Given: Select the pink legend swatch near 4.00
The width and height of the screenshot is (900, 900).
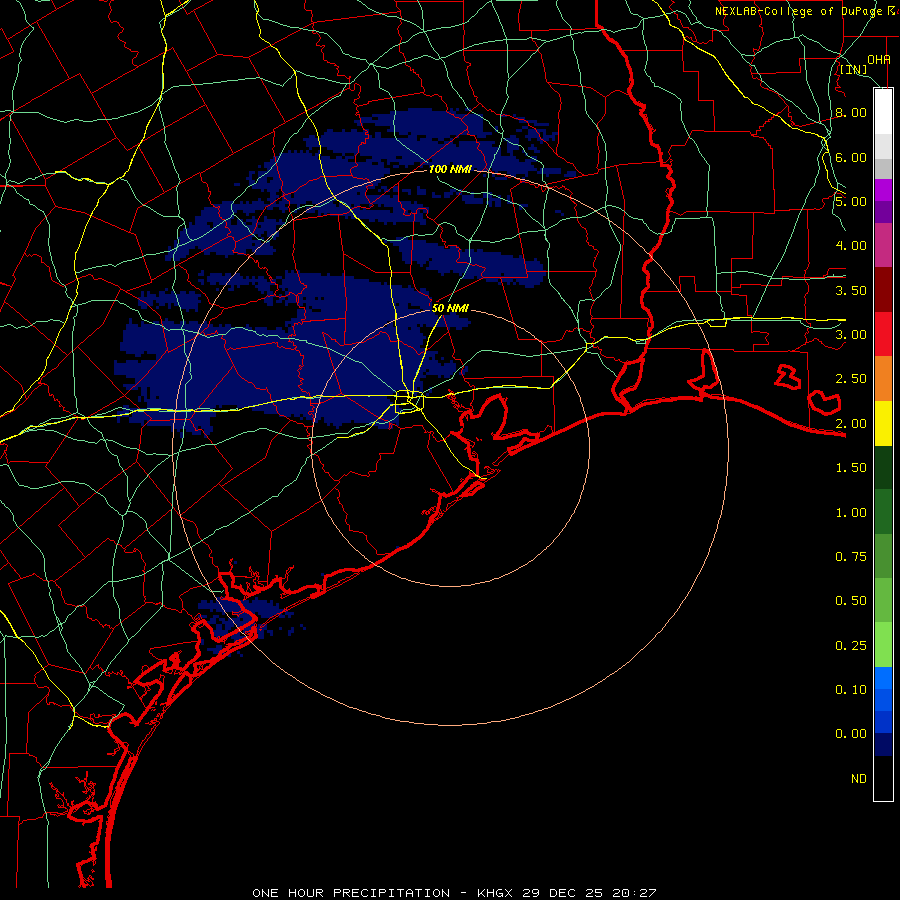Looking at the screenshot, I should click(883, 245).
